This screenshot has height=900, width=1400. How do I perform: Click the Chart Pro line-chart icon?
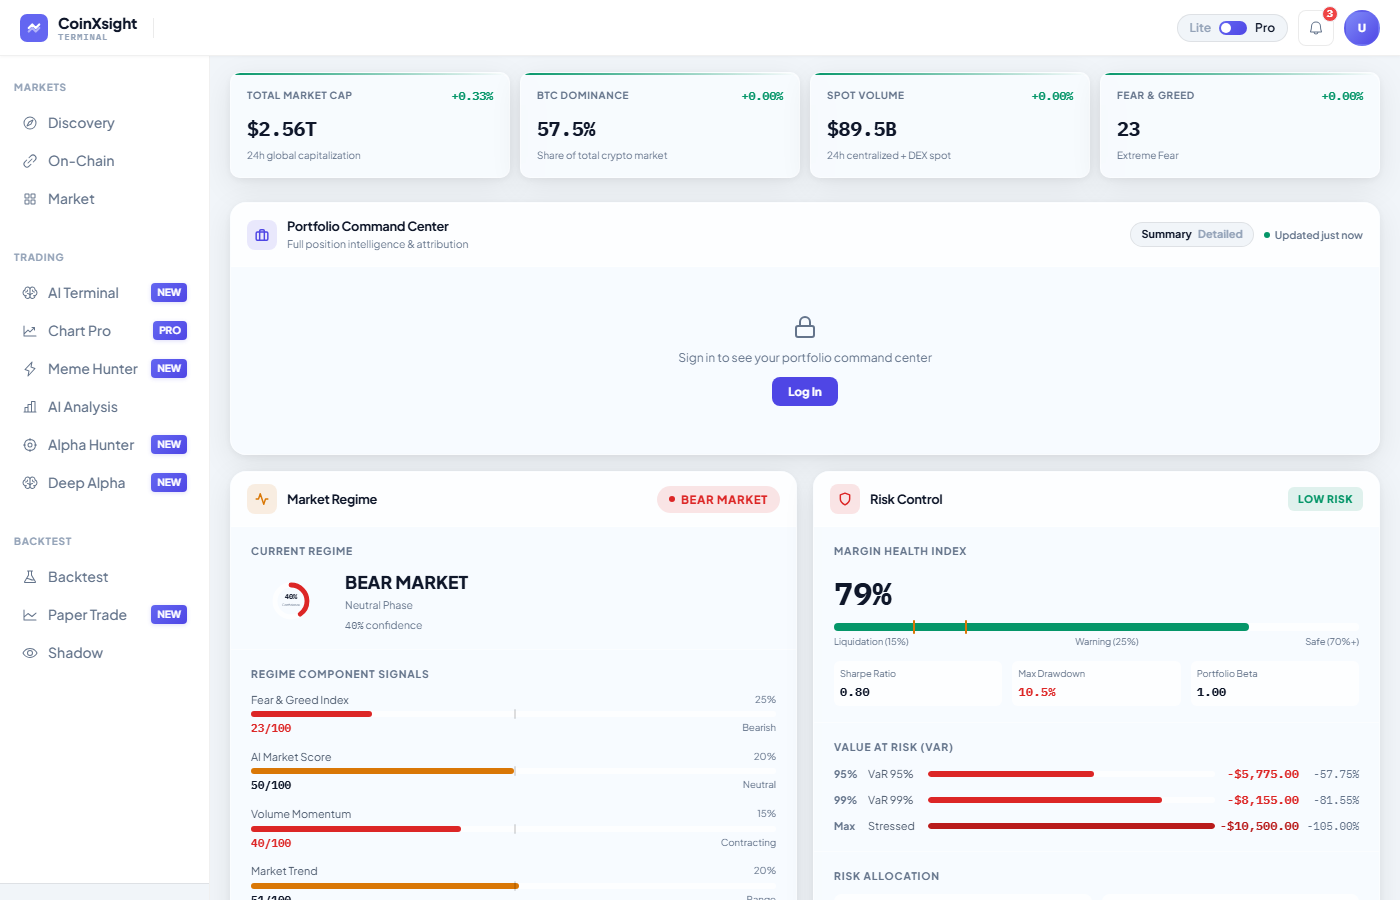30,331
